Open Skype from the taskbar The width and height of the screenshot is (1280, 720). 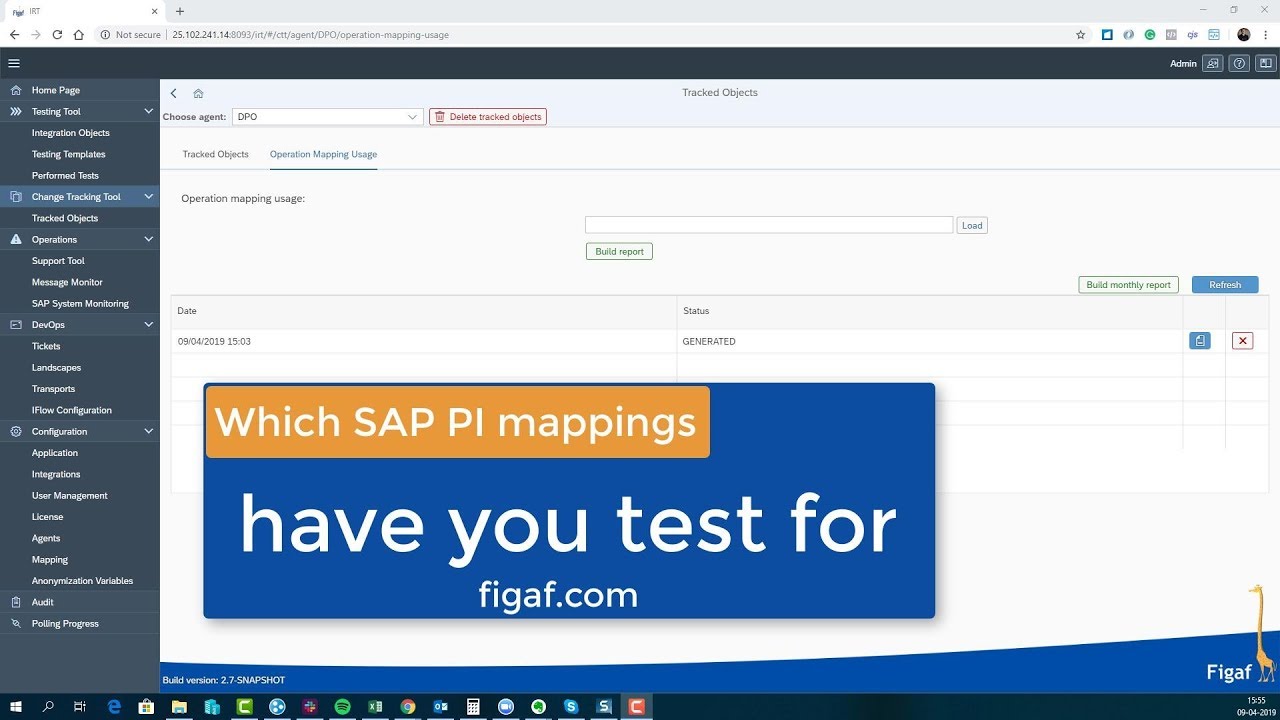pos(571,706)
